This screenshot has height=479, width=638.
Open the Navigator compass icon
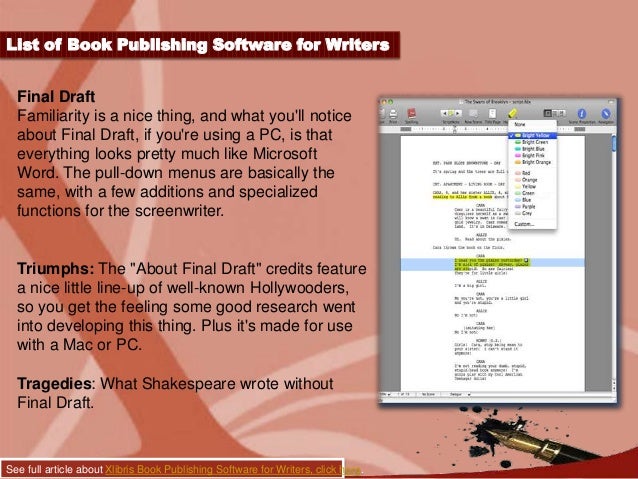(x=605, y=114)
